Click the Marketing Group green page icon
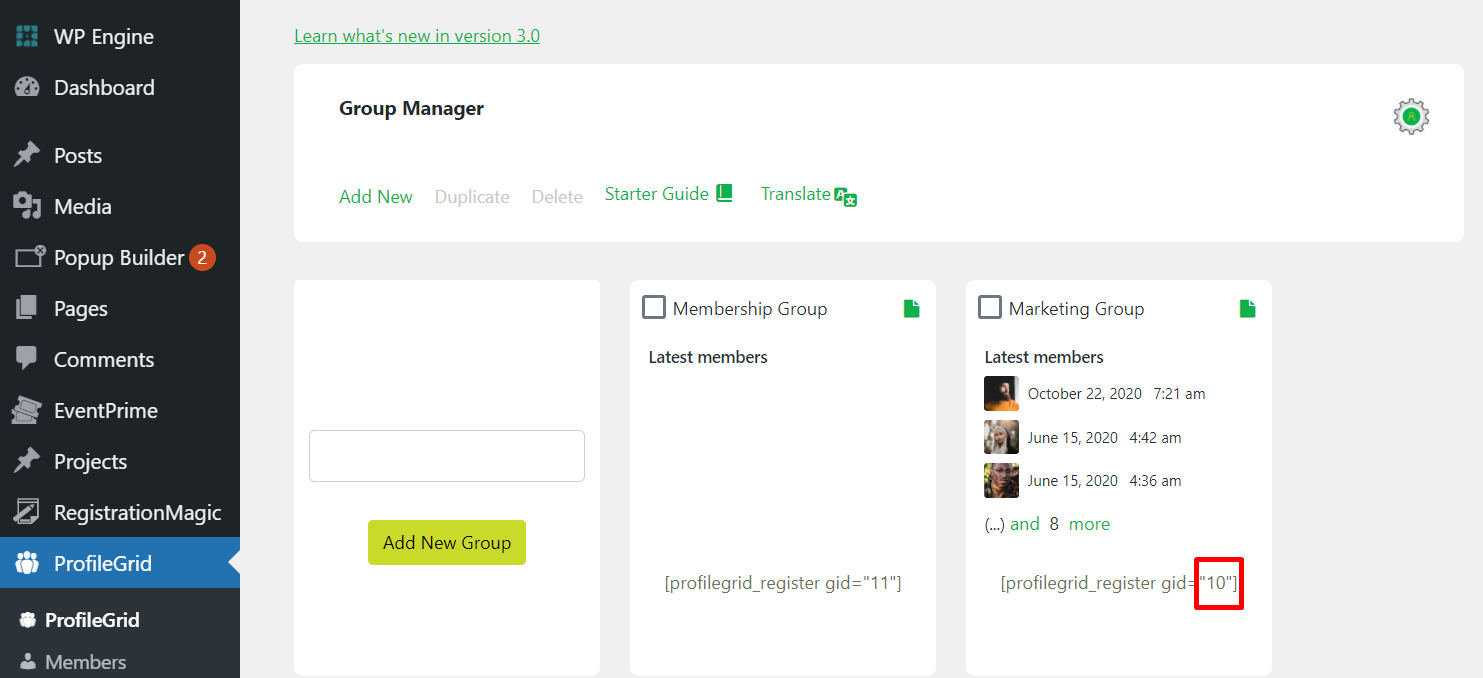Screen dimensions: 1483x678 tap(1247, 309)
